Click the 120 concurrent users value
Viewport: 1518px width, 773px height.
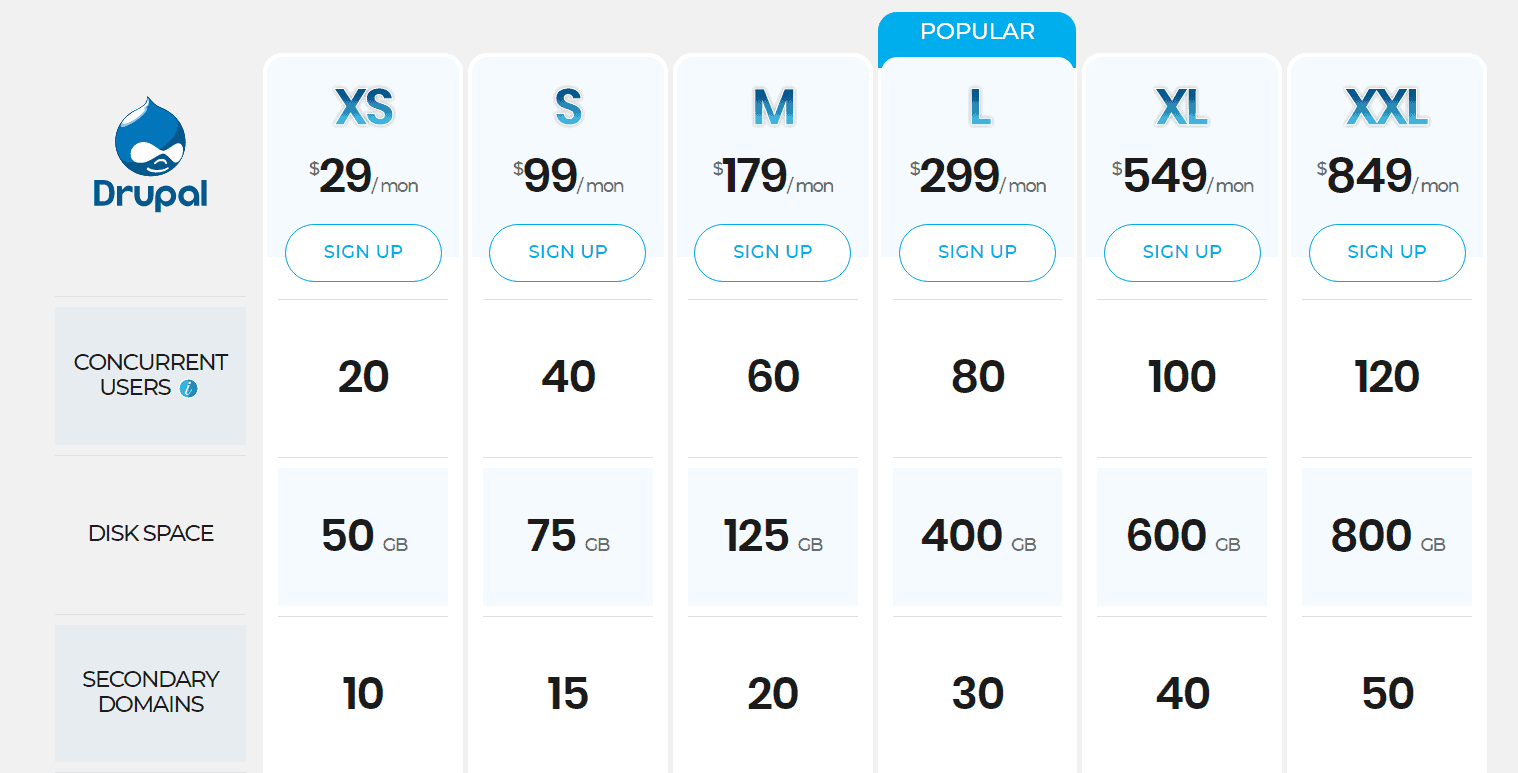point(1387,377)
